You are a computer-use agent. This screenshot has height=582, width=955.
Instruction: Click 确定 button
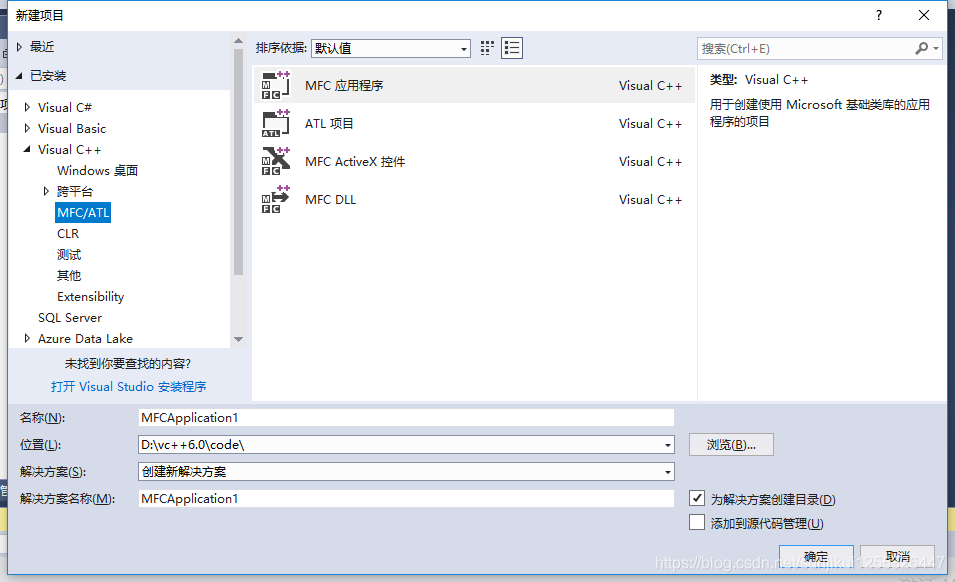[816, 556]
